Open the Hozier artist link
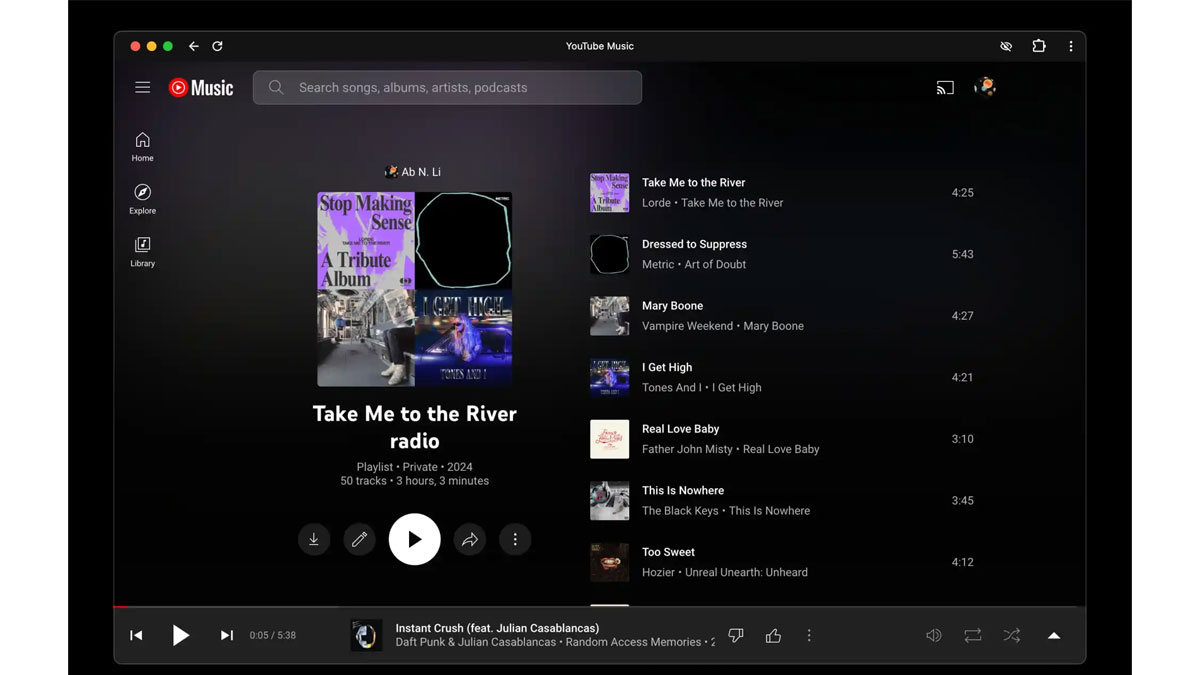Image resolution: width=1200 pixels, height=675 pixels. pyautogui.click(x=659, y=573)
